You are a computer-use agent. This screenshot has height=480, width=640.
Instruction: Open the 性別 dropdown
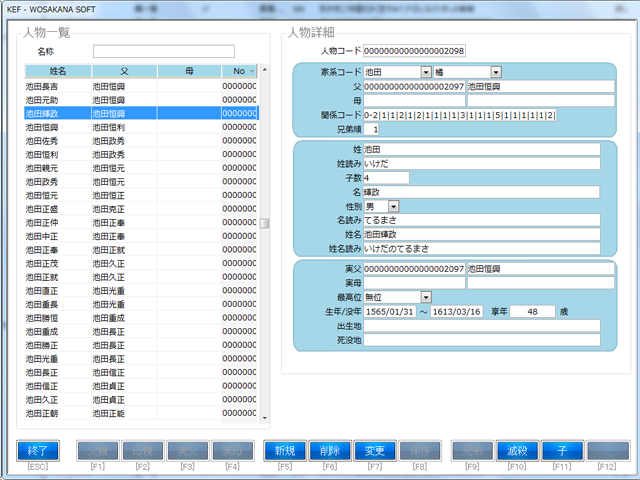[393, 207]
